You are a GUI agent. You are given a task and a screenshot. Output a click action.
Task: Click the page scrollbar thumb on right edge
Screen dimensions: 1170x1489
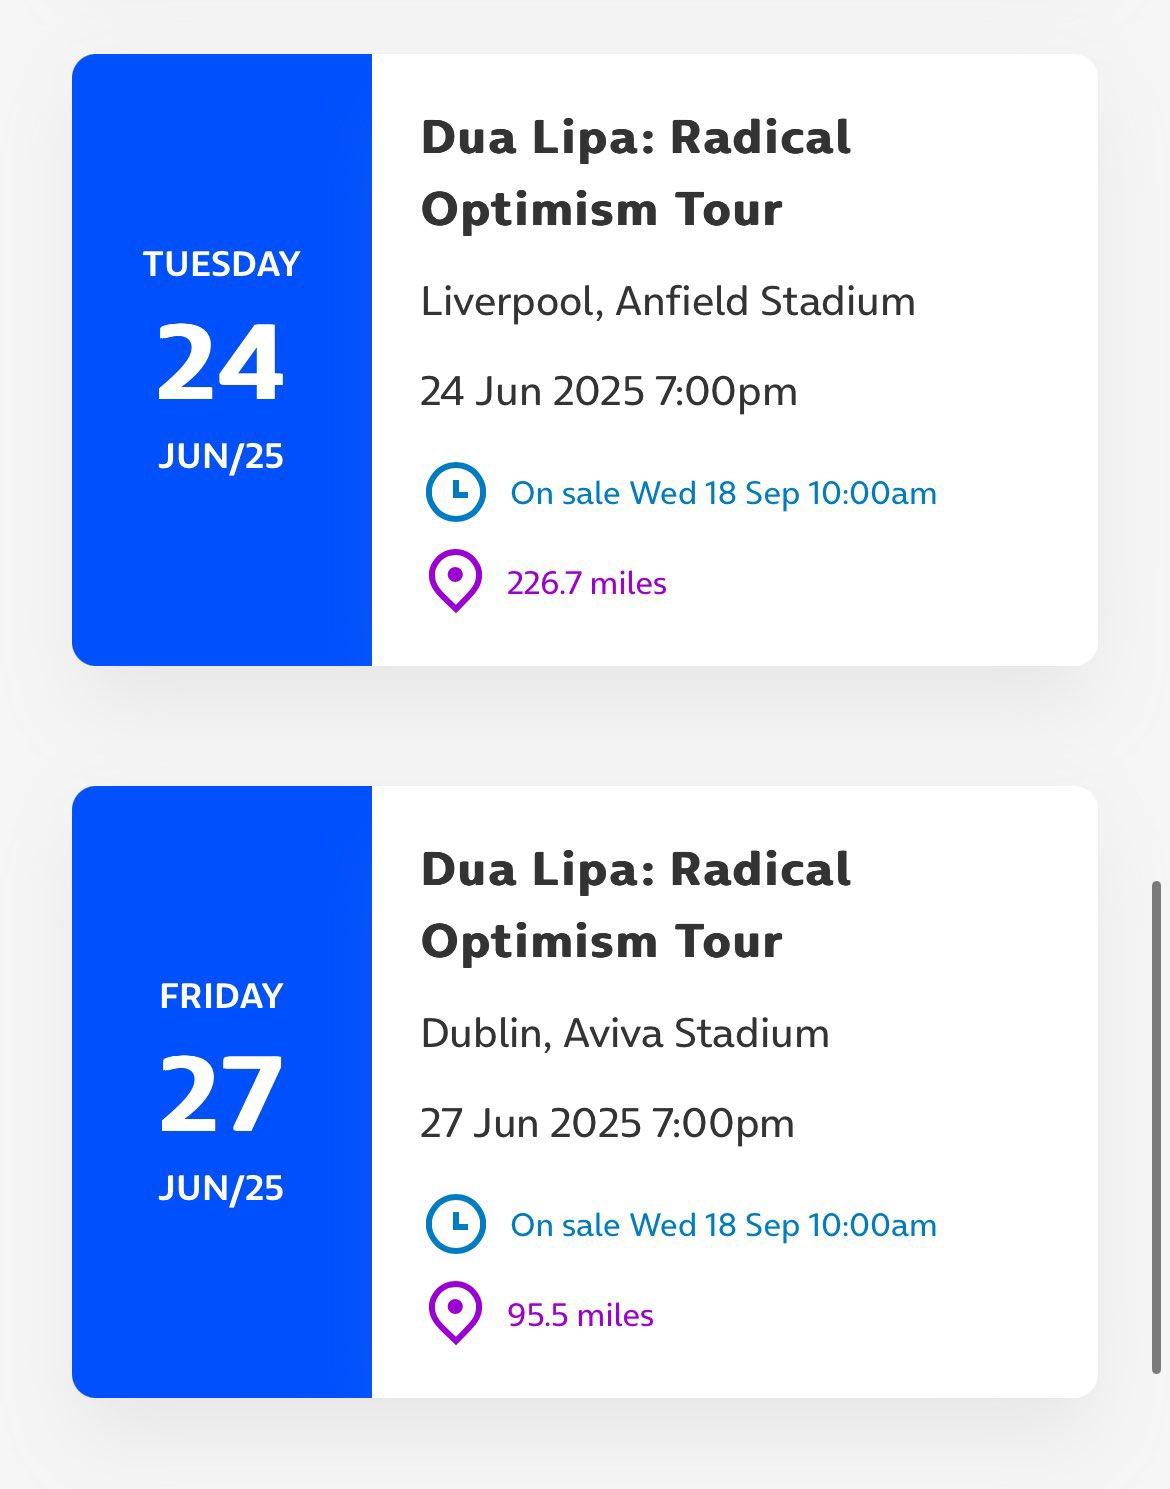pos(1157,1127)
